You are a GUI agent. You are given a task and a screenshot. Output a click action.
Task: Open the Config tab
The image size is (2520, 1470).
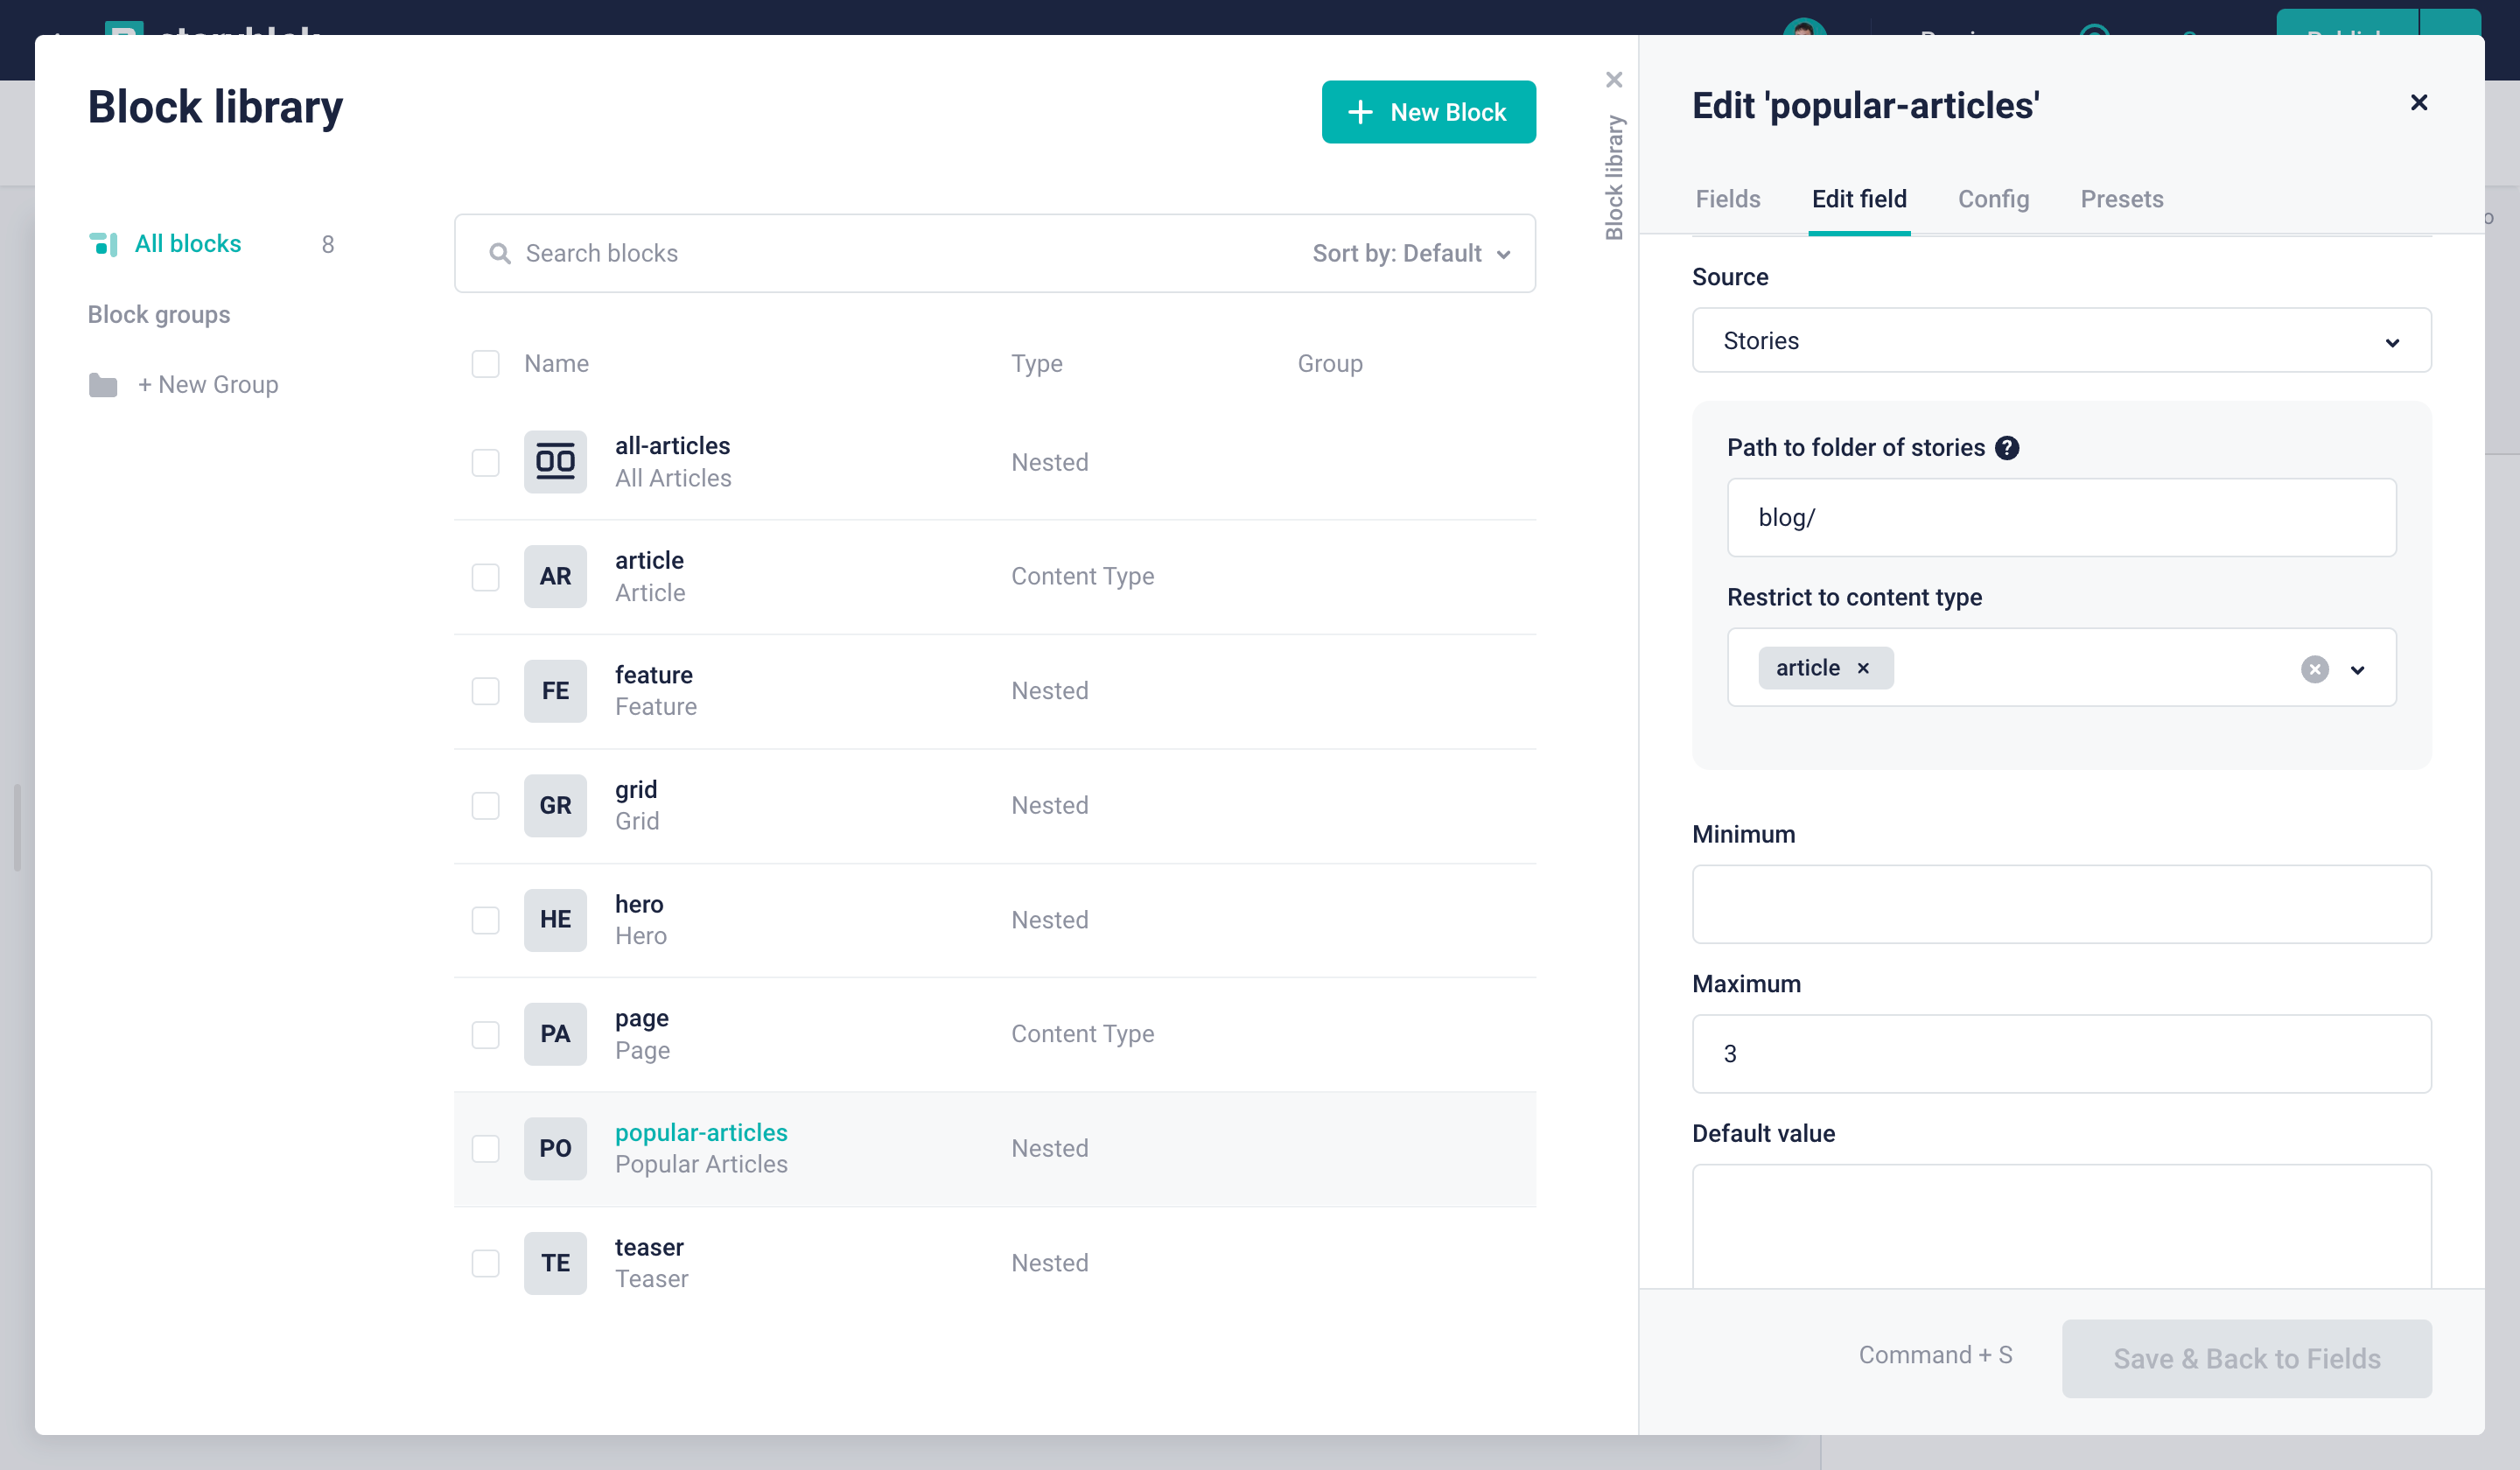1993,199
